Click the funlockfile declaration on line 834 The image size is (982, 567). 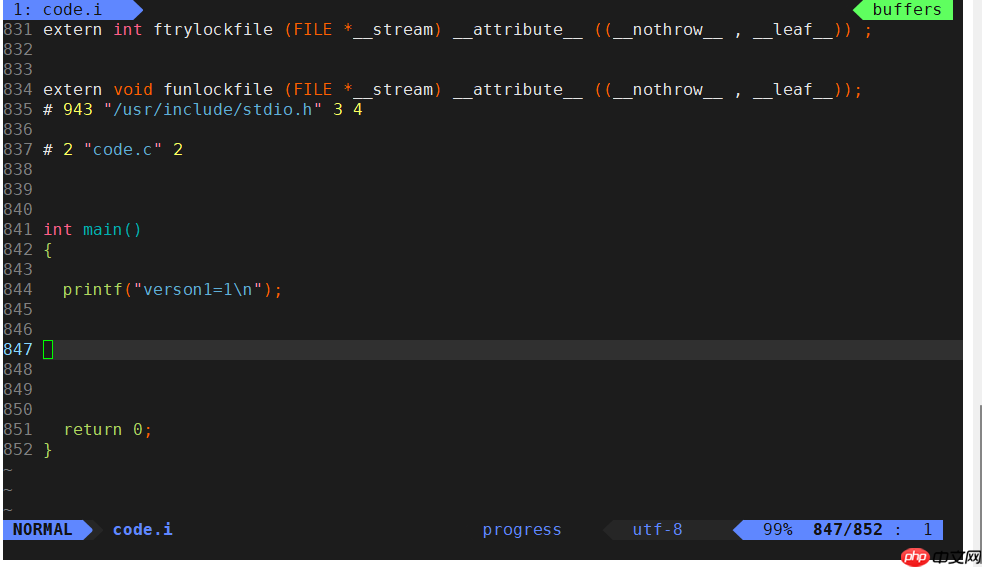click(x=452, y=90)
